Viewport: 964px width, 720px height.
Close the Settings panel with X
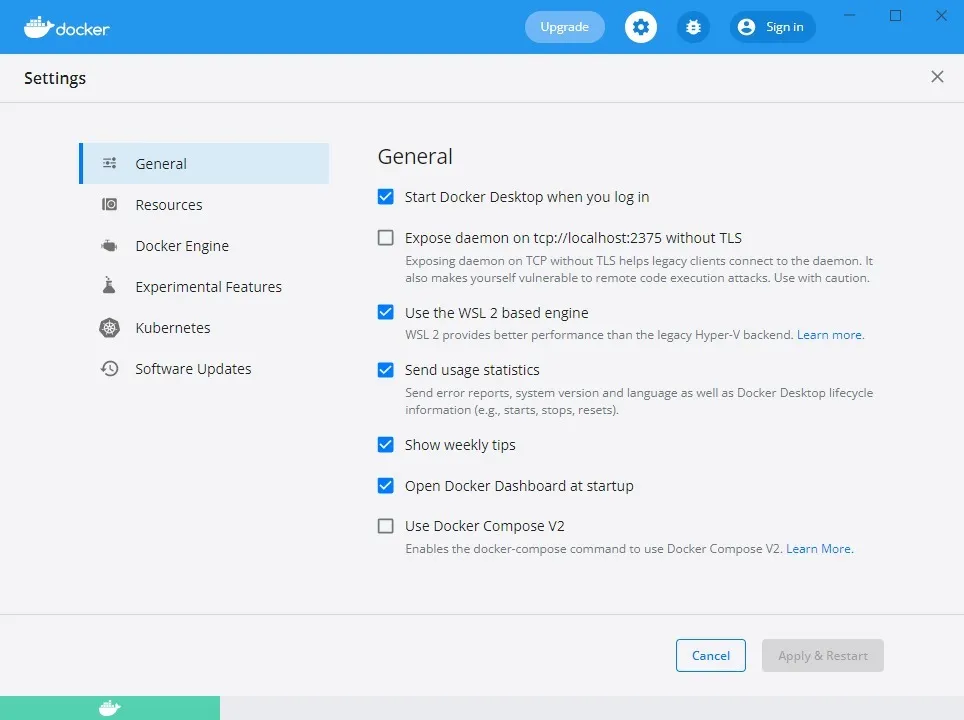pos(937,77)
